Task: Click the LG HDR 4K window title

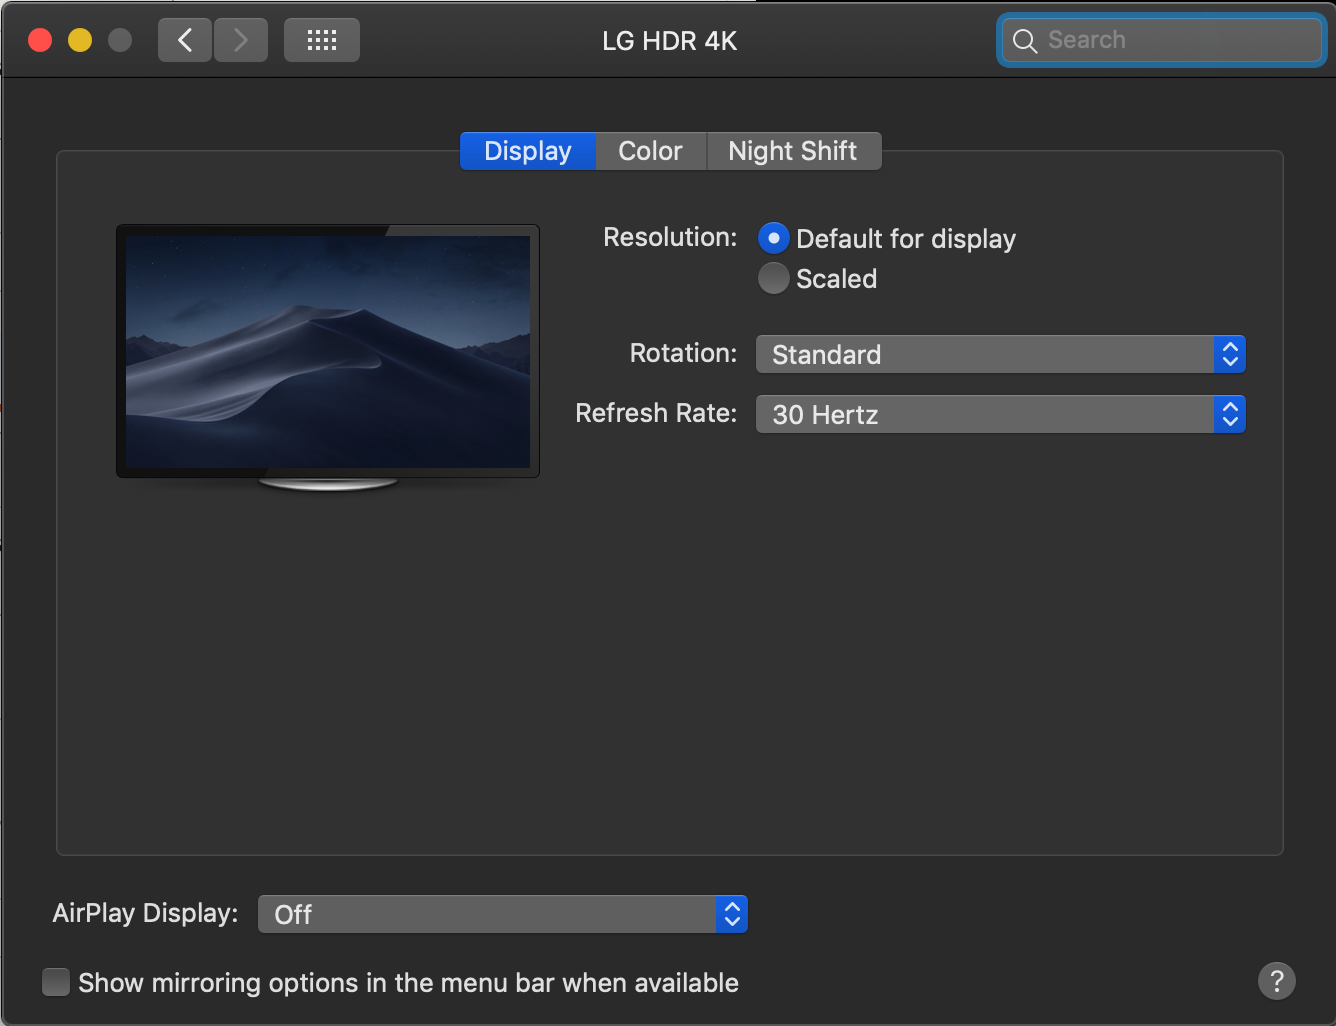Action: (670, 41)
